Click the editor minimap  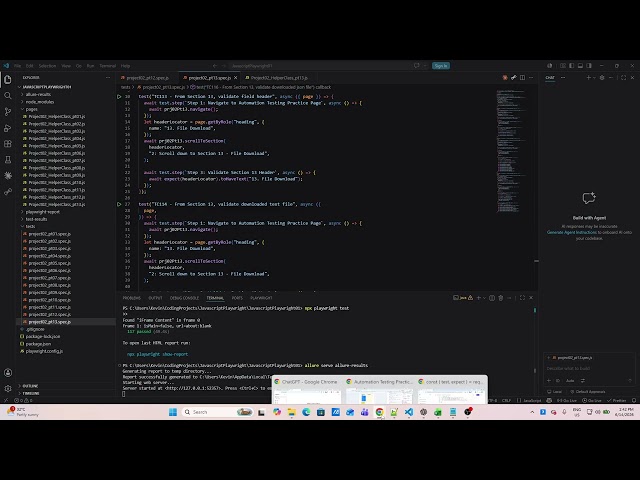[510, 151]
